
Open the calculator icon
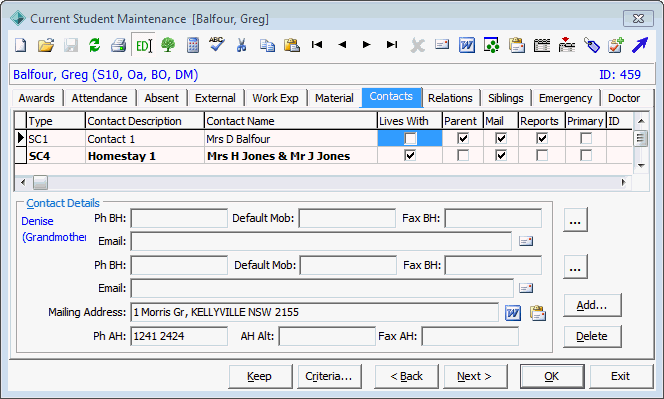tap(193, 45)
